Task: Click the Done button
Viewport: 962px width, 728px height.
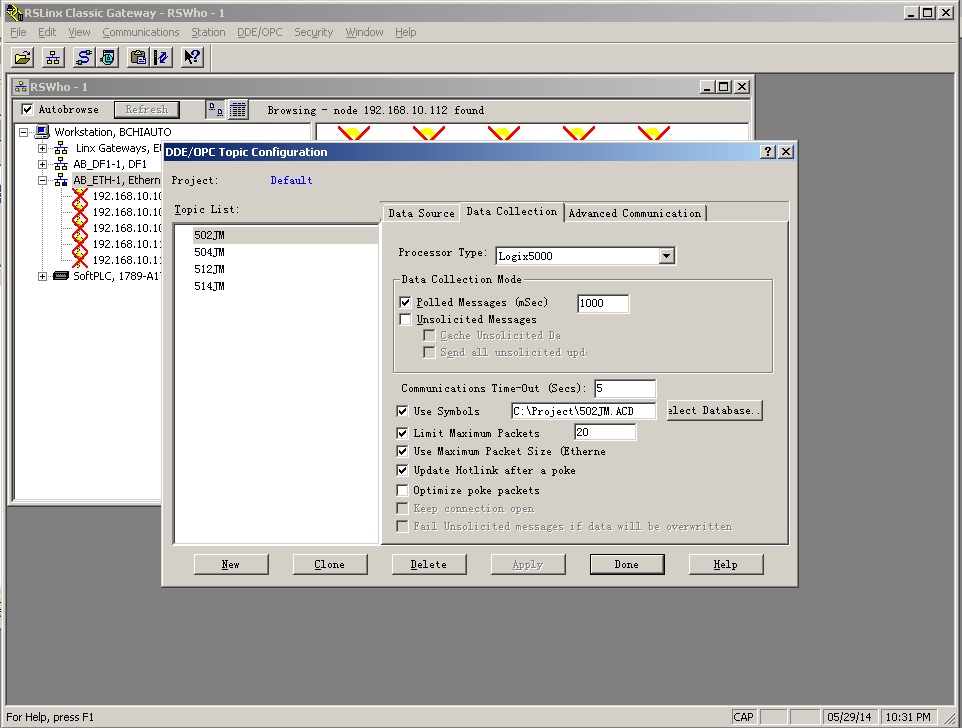Action: (x=627, y=564)
